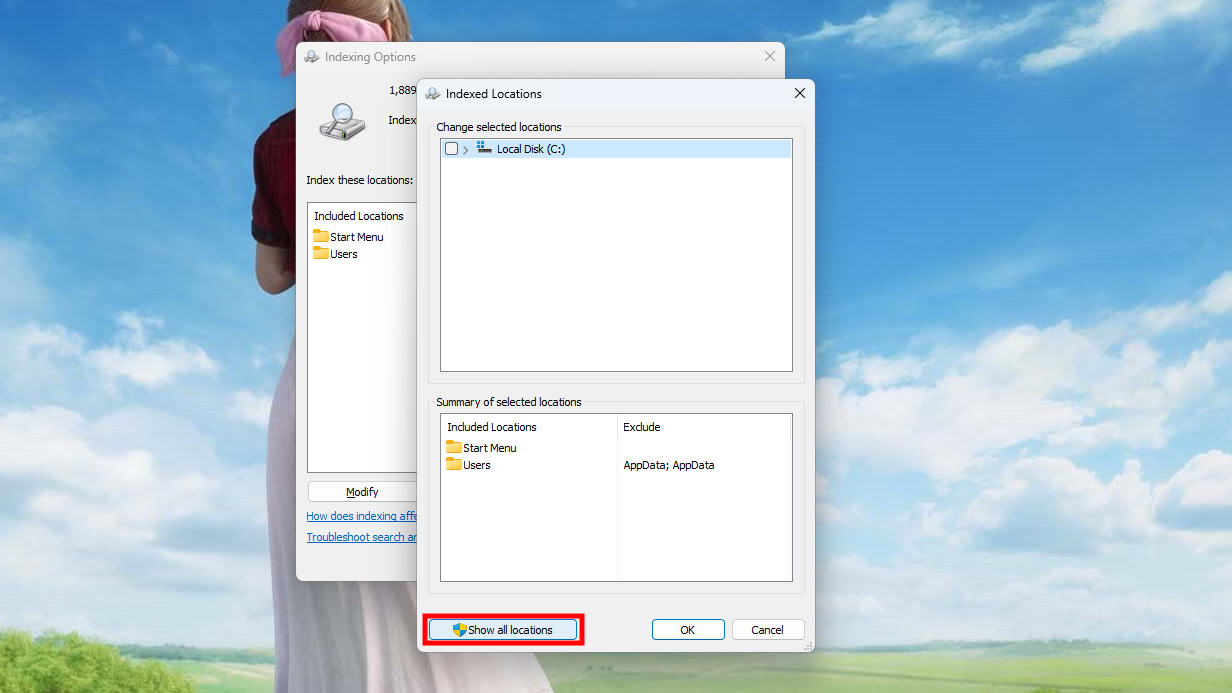Open the How does indexing affect link

point(362,516)
